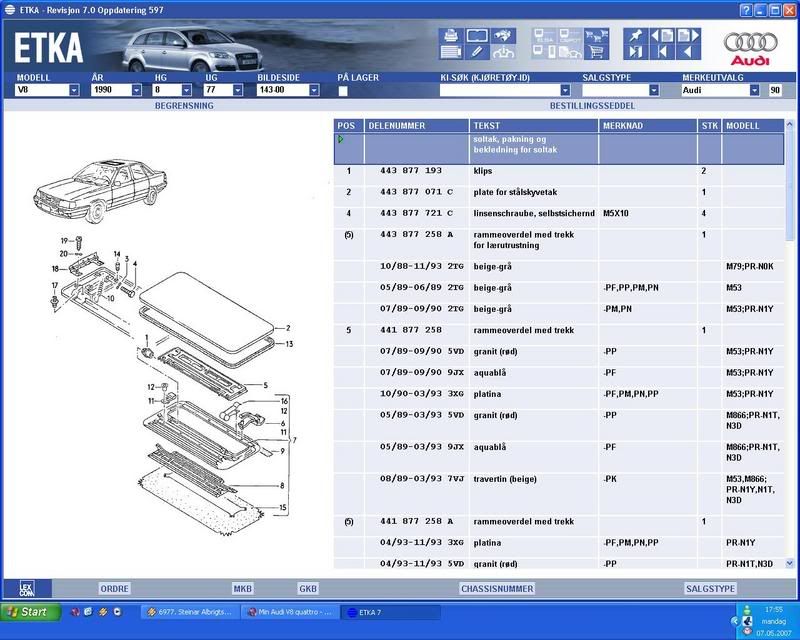The image size is (800, 640).
Task: Click the printer icon in the toolbar
Action: 451,36
